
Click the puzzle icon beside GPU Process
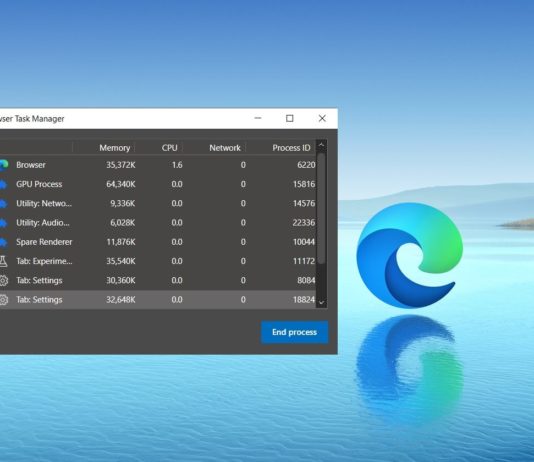coord(3,184)
